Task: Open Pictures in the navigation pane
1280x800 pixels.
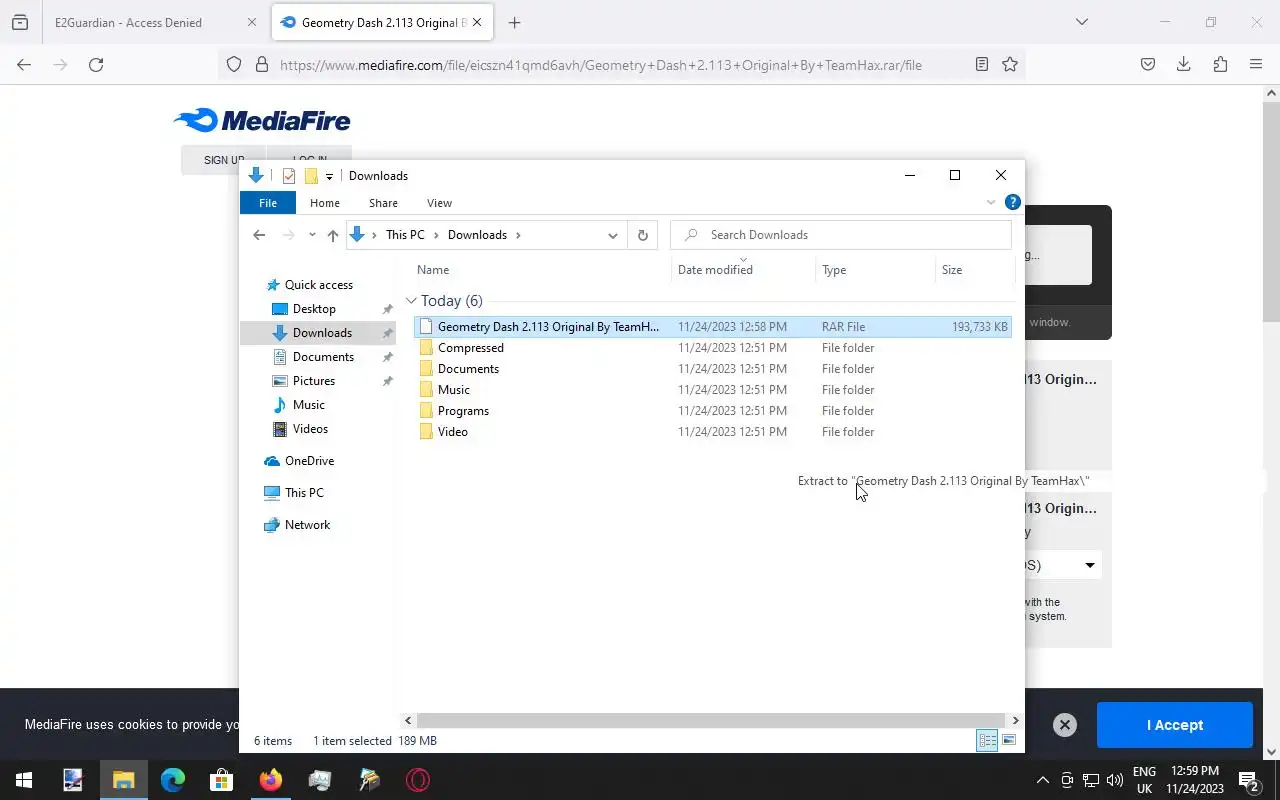Action: click(x=313, y=381)
